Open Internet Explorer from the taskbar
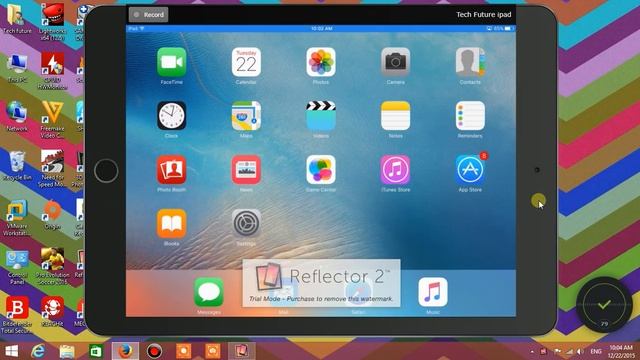640x360 pixels. (x=38, y=351)
